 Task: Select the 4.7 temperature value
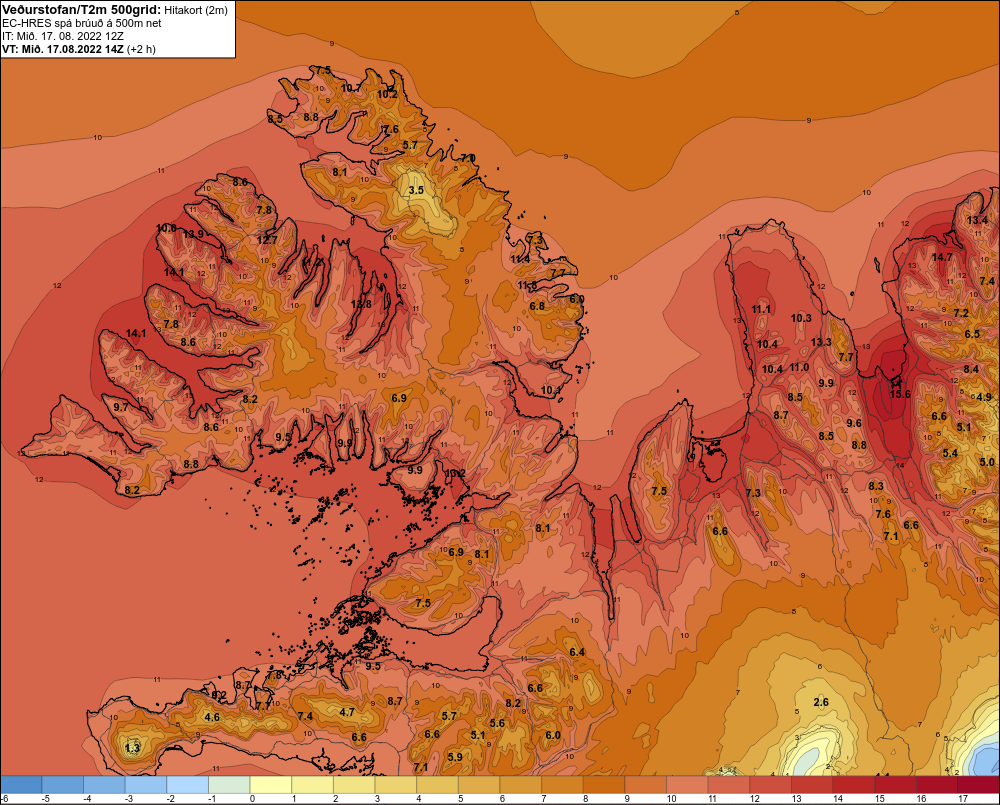[347, 712]
